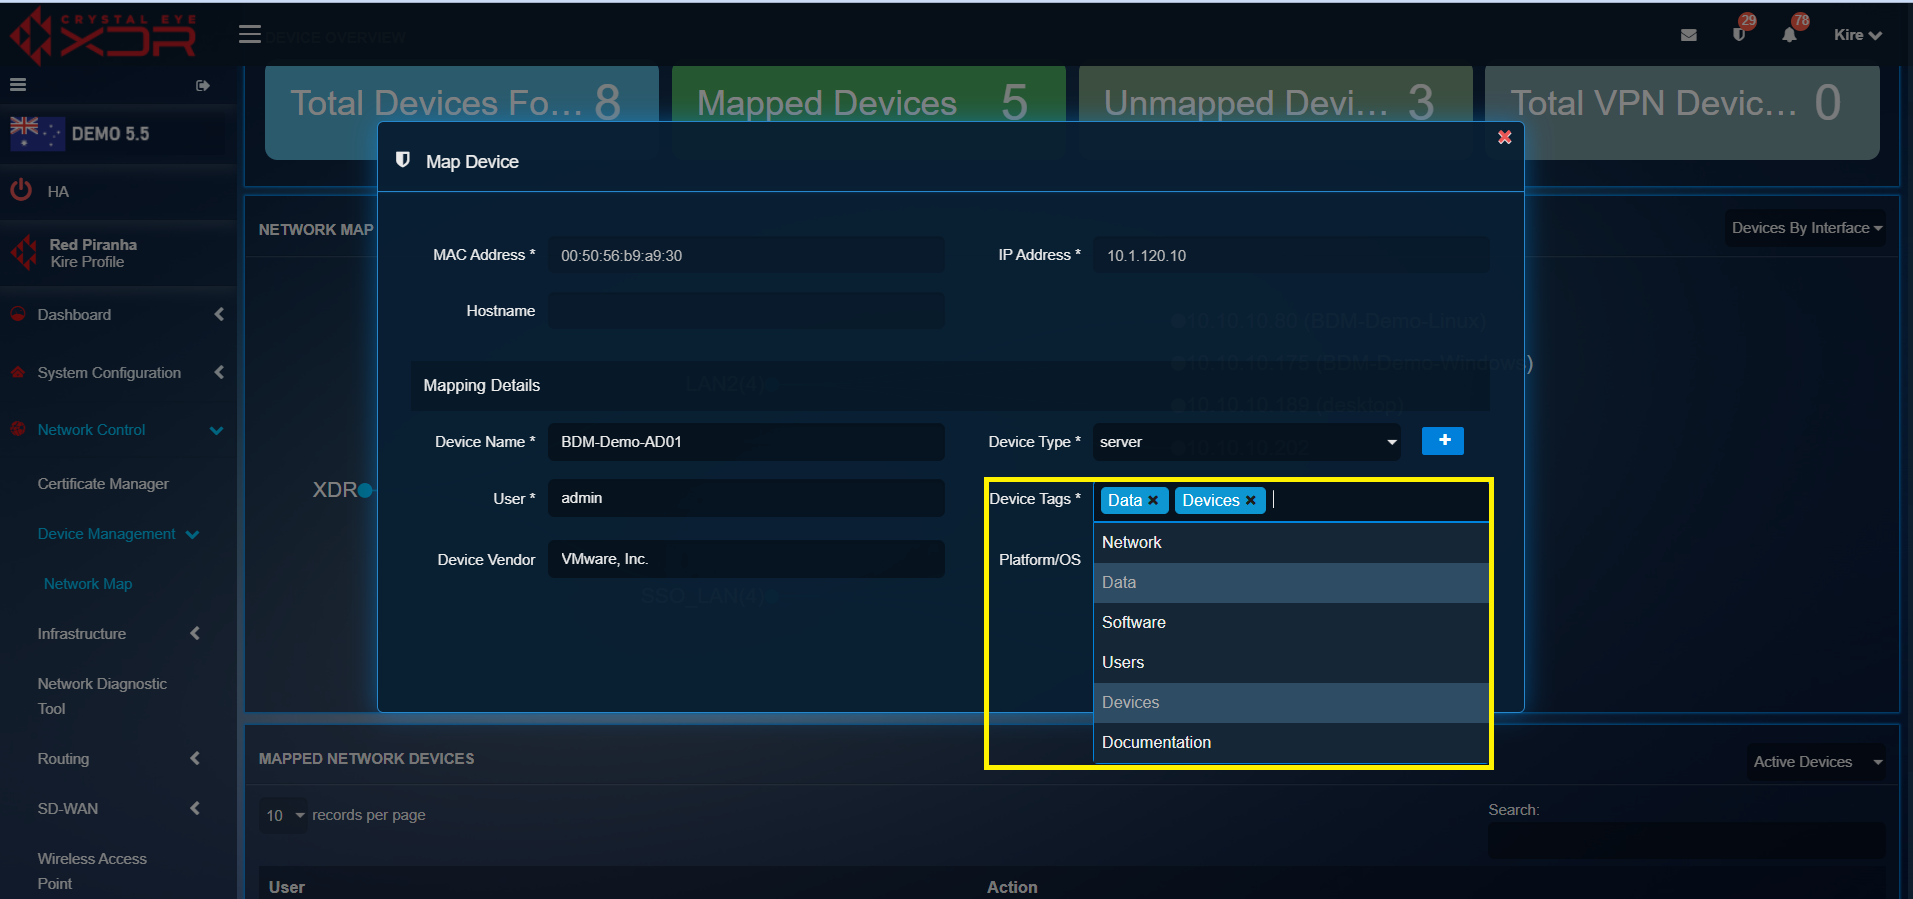Click the Total Devices Found card

click(x=462, y=112)
